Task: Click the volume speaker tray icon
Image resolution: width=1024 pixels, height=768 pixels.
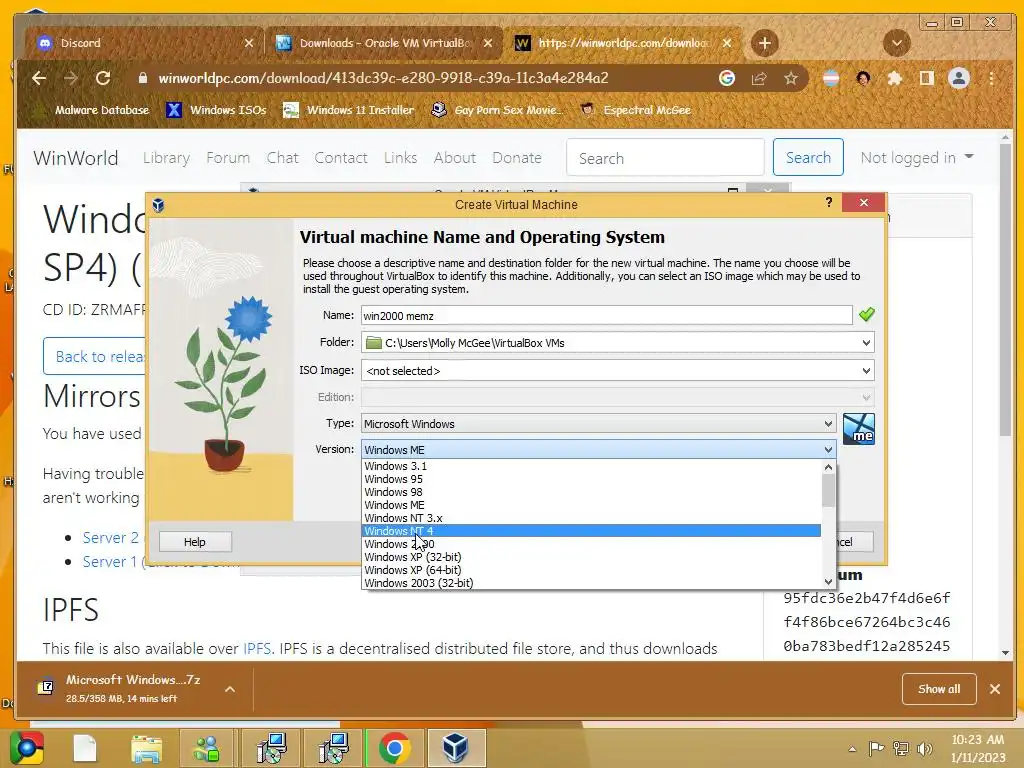Action: click(924, 749)
